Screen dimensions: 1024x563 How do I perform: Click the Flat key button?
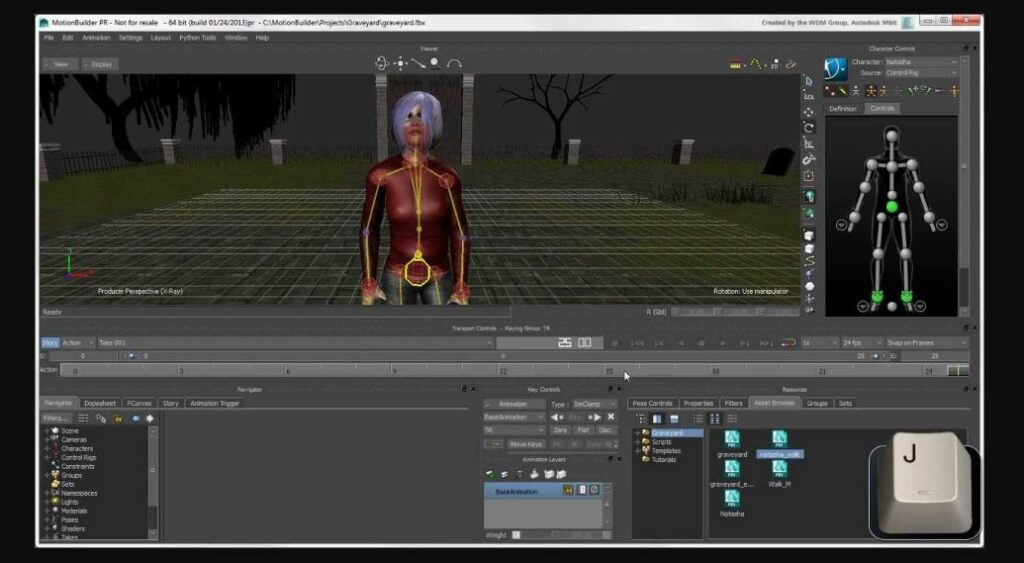(x=583, y=430)
